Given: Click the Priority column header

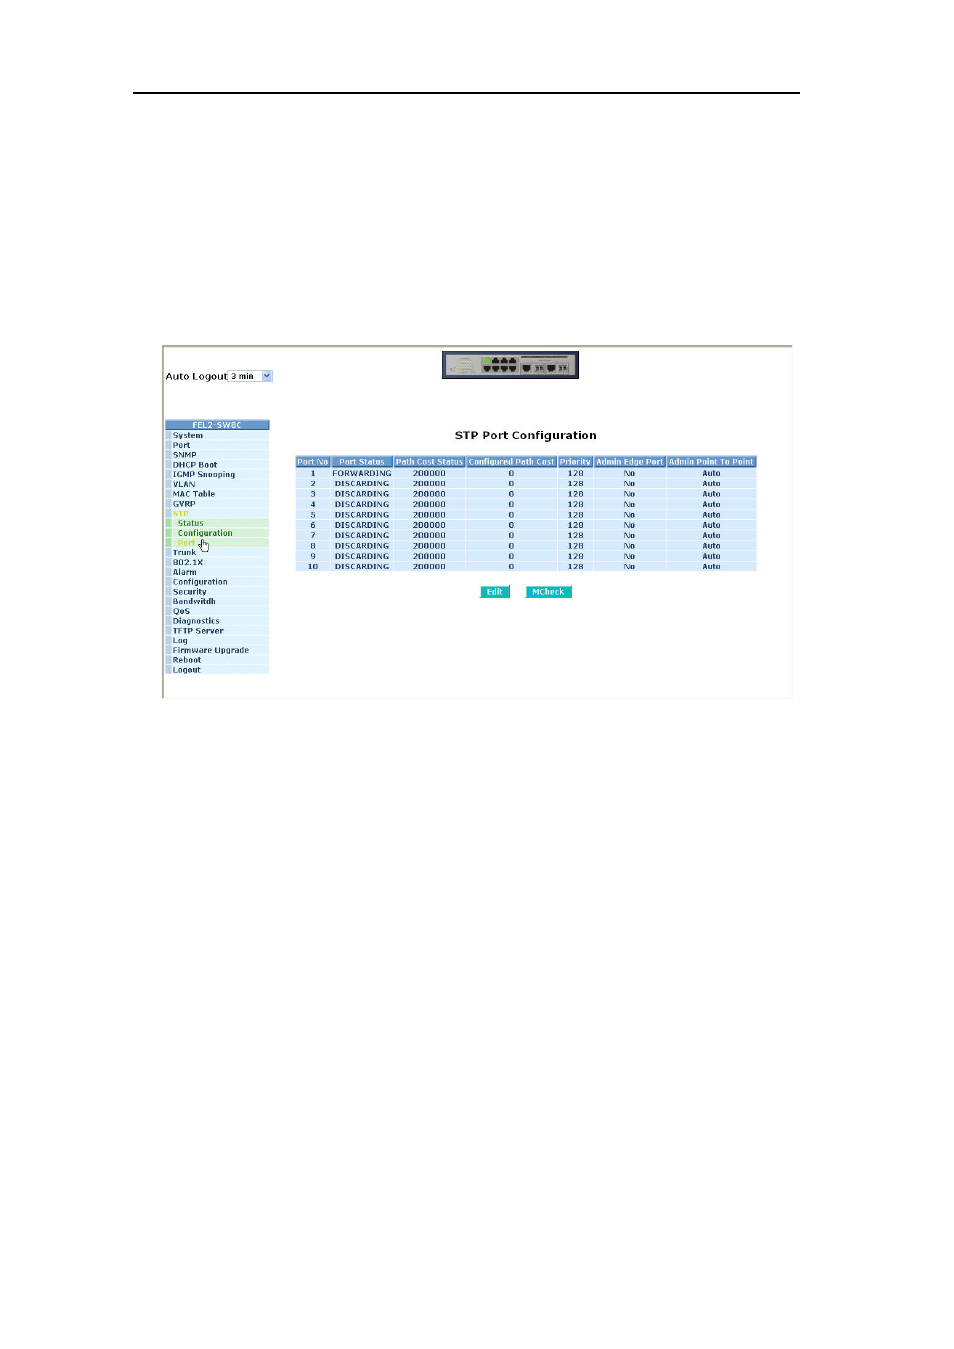Looking at the screenshot, I should pyautogui.click(x=575, y=462).
